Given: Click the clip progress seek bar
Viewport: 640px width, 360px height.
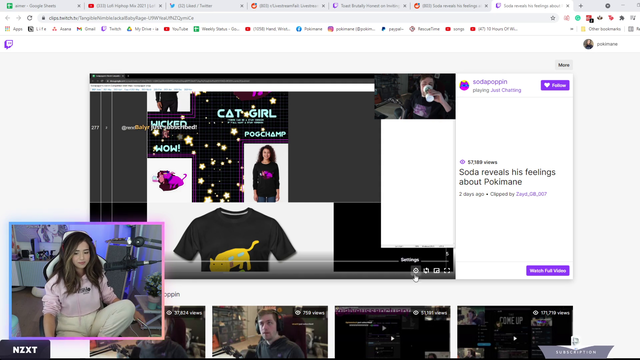Looking at the screenshot, I should point(272,262).
